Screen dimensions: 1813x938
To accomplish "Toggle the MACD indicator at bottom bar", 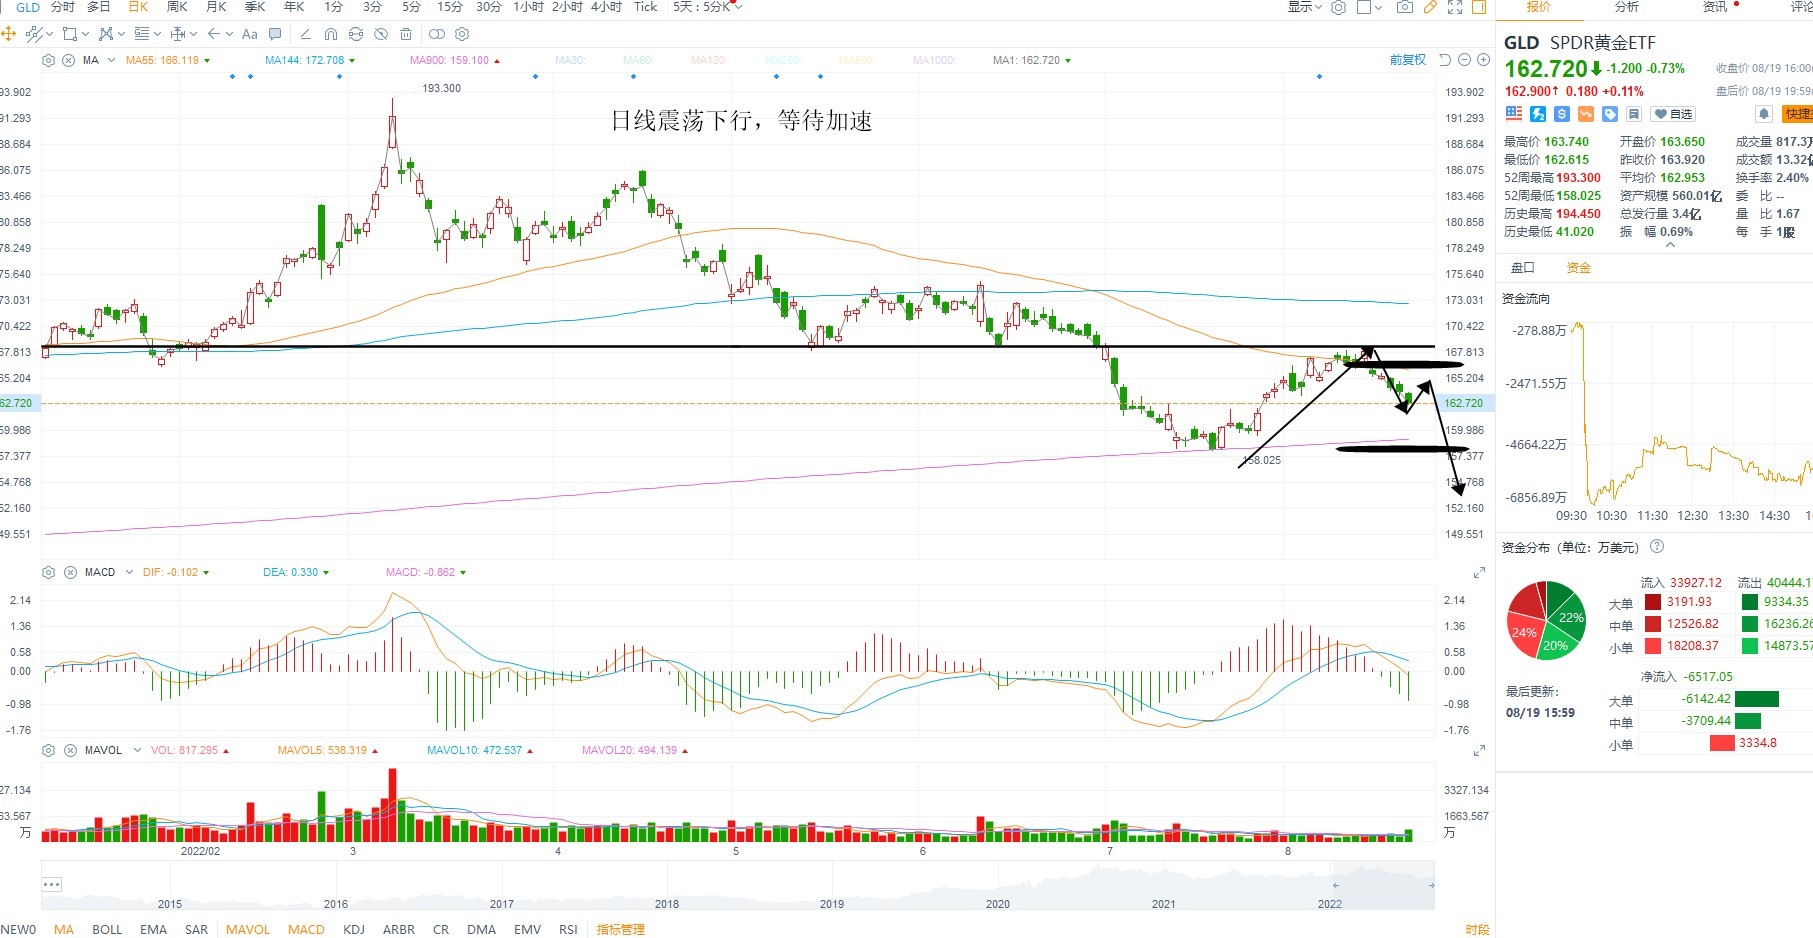I will pyautogui.click(x=306, y=930).
